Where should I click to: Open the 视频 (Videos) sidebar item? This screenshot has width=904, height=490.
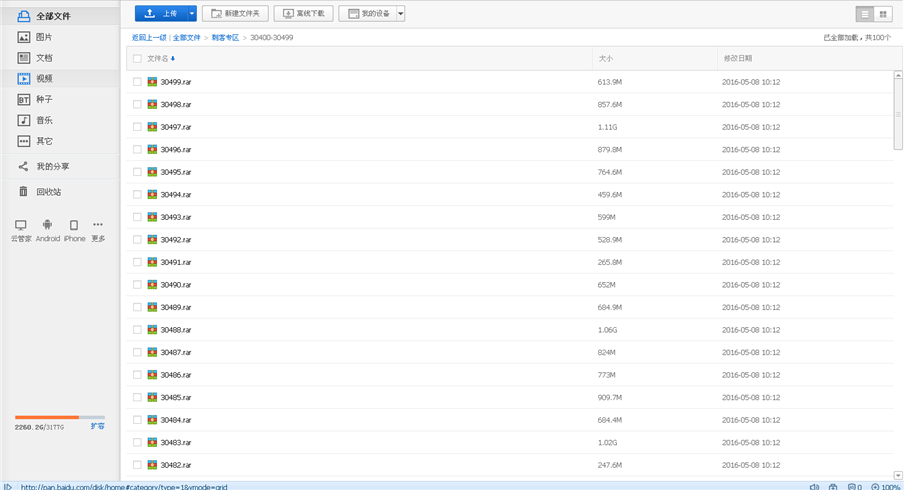[44, 78]
